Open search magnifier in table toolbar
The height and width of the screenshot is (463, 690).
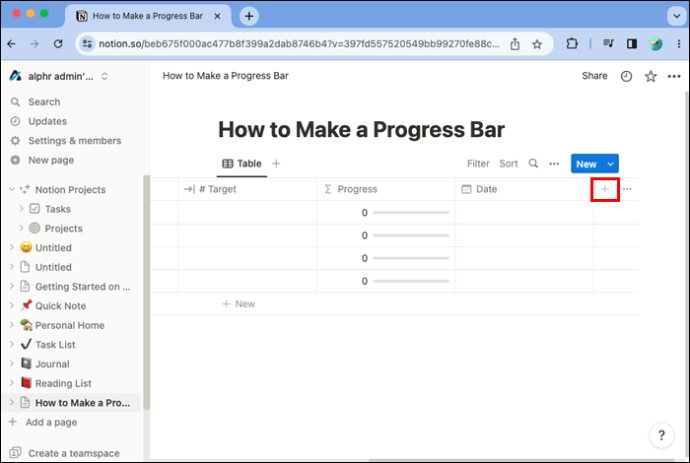point(533,164)
